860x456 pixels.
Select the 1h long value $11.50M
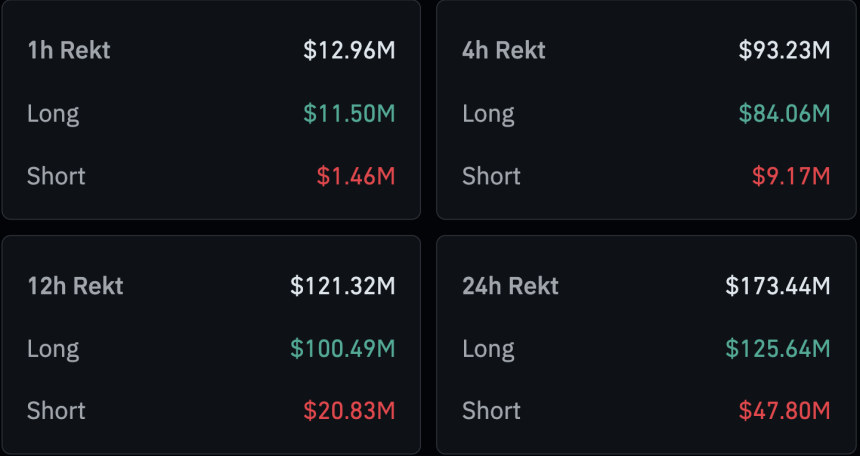pyautogui.click(x=349, y=114)
